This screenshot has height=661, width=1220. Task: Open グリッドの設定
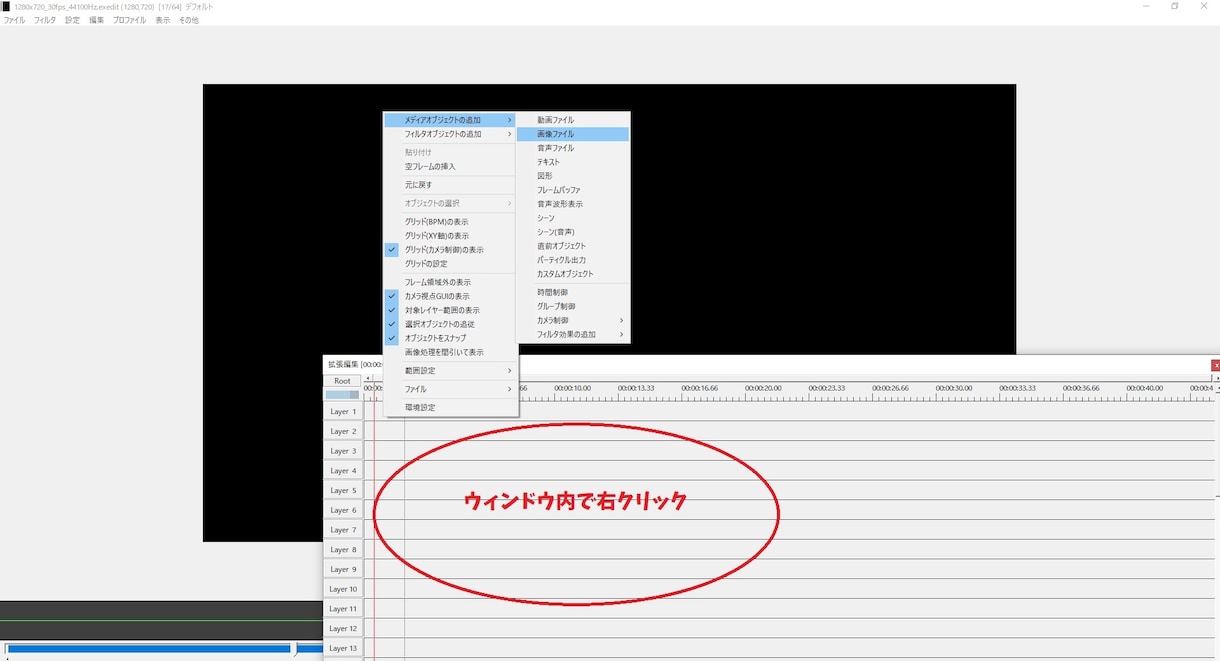click(450, 264)
